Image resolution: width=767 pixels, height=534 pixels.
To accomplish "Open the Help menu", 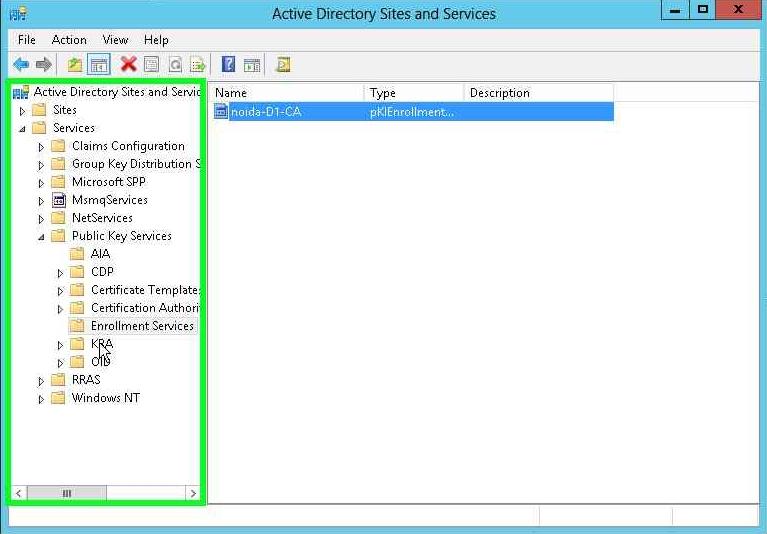I will (x=156, y=40).
